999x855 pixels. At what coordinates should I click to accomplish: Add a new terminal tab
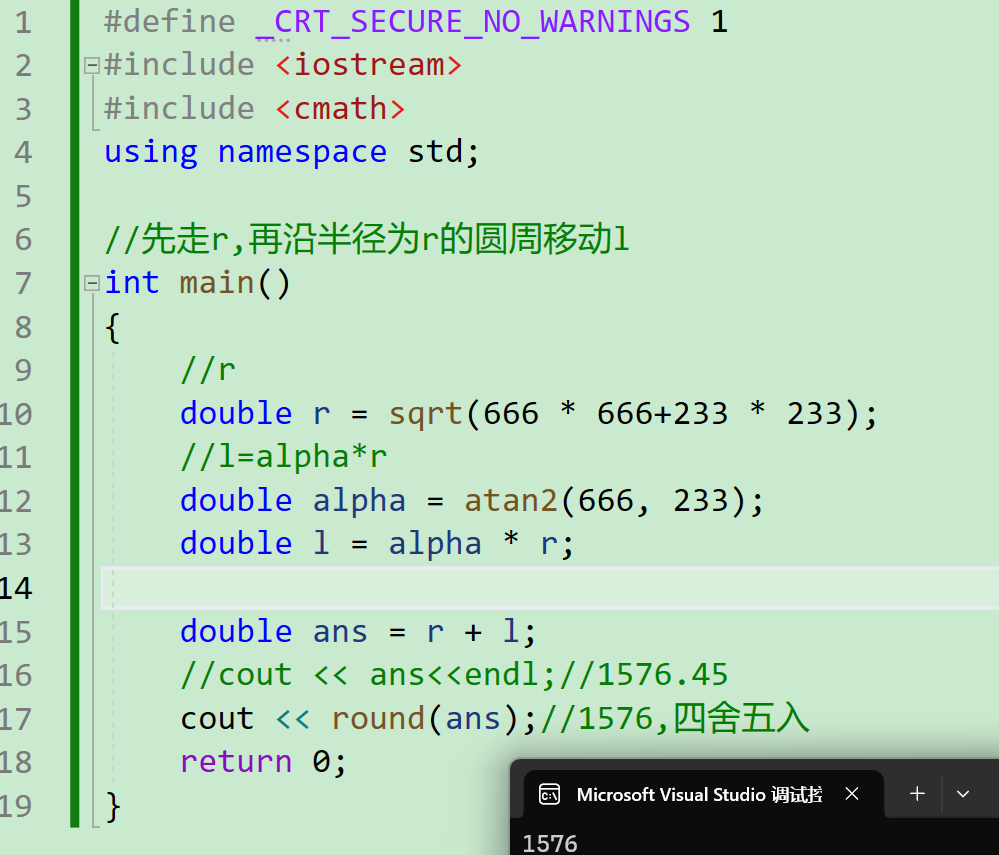pos(917,794)
